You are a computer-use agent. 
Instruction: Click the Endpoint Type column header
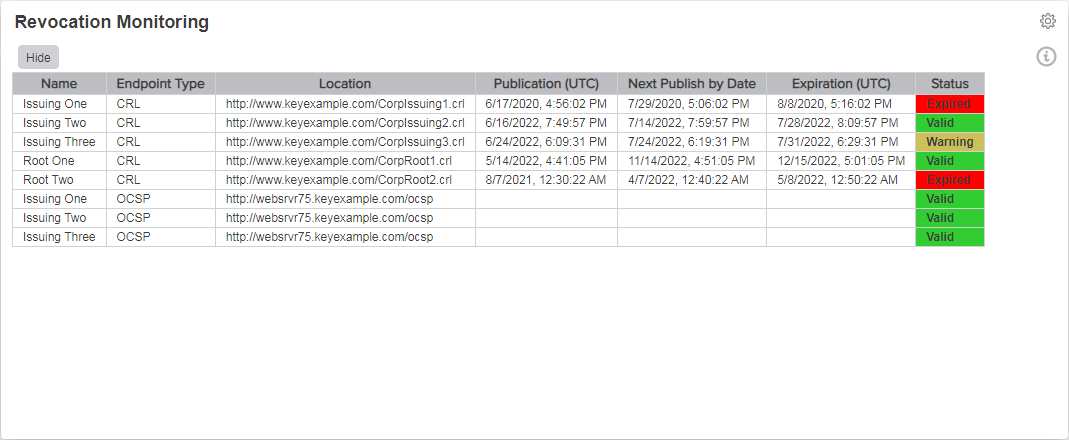click(x=160, y=84)
